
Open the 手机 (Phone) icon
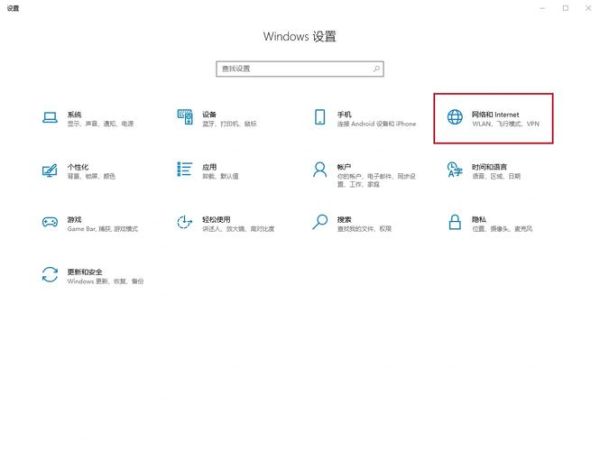coord(320,117)
